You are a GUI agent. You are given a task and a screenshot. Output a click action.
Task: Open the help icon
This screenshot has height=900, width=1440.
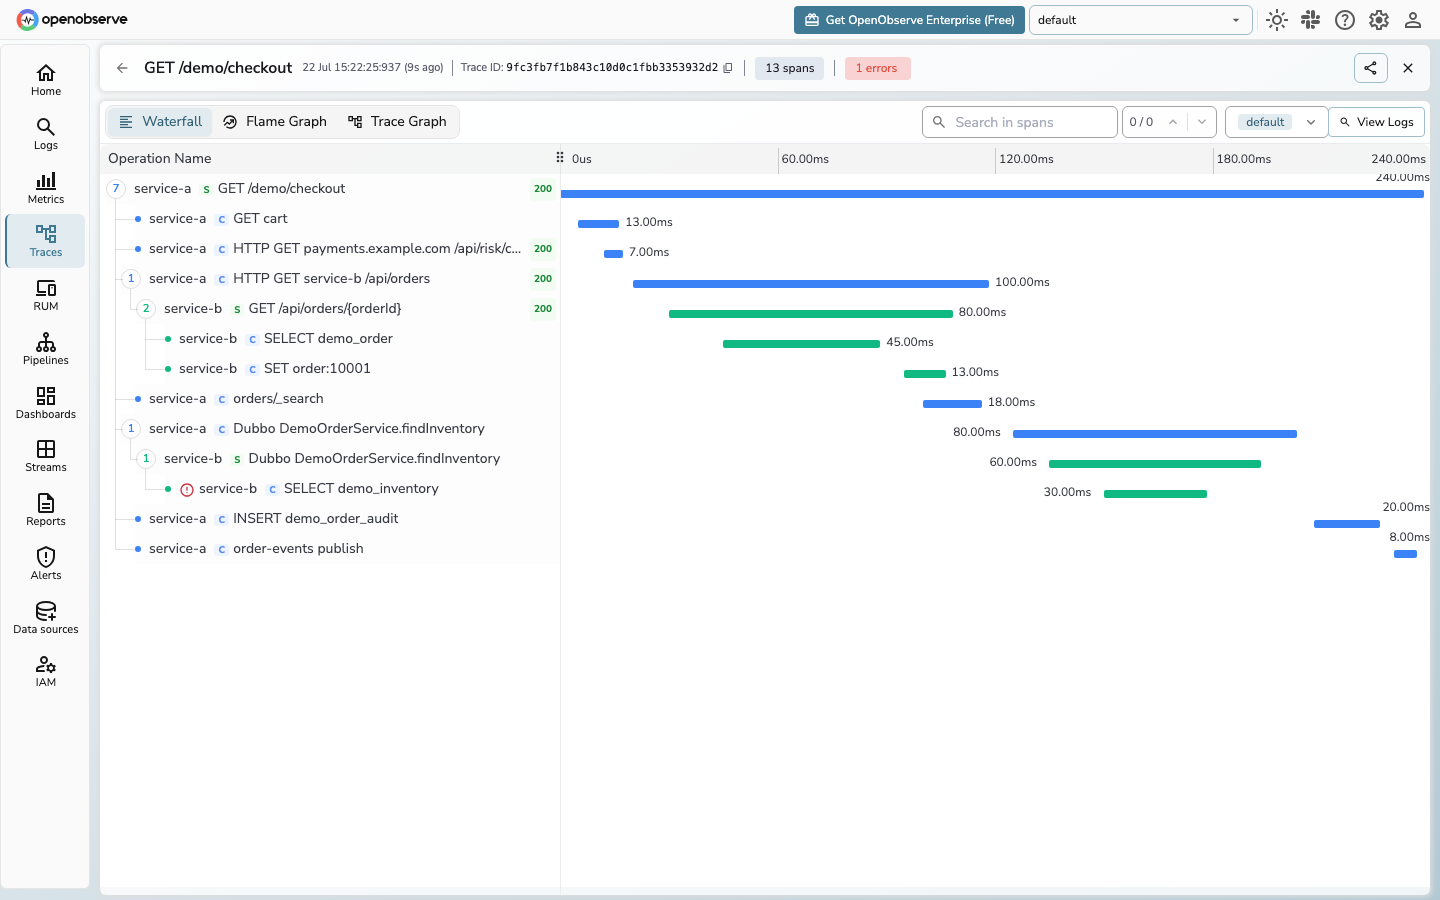(x=1345, y=20)
